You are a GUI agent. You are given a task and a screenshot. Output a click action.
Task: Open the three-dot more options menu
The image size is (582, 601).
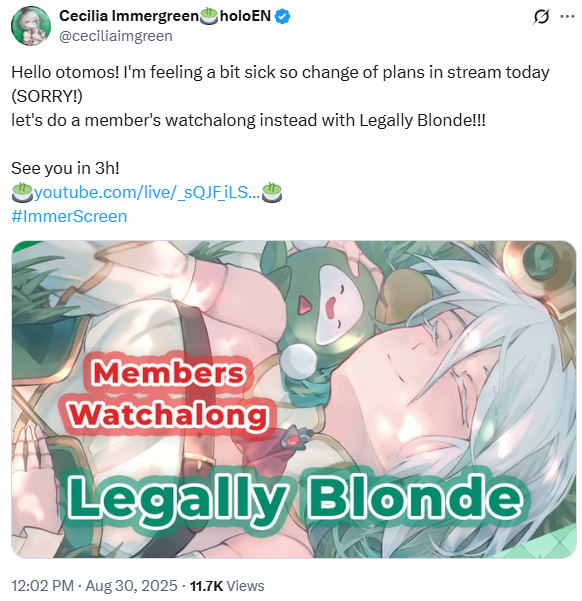click(x=567, y=16)
